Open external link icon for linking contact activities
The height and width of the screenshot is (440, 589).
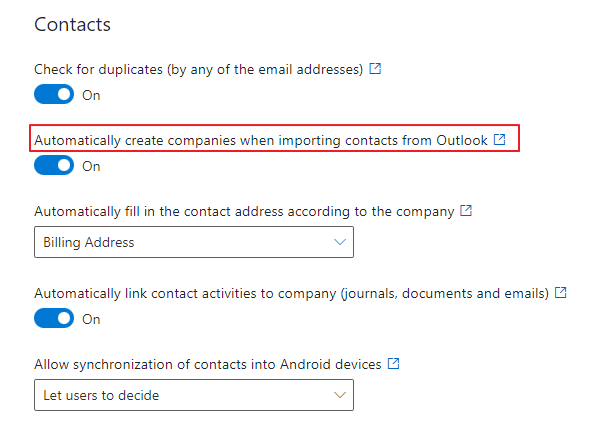[x=560, y=292]
